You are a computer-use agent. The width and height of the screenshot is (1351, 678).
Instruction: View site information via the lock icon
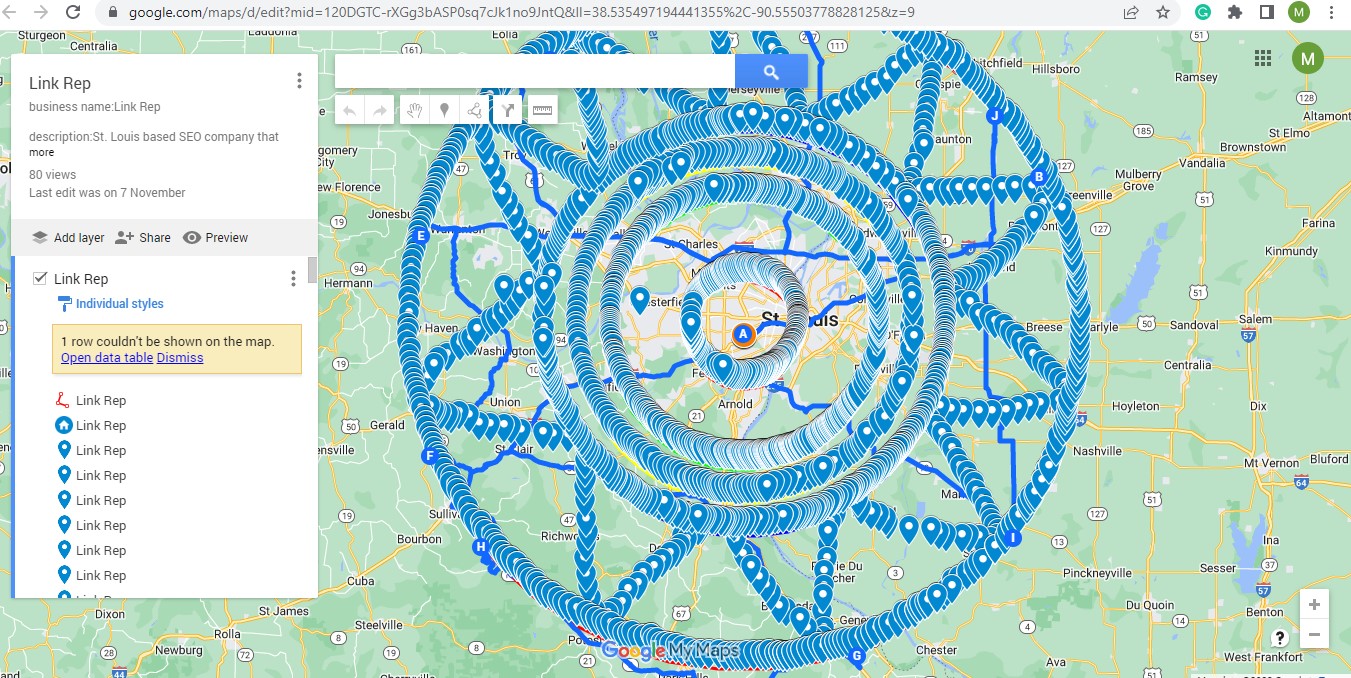click(x=111, y=13)
